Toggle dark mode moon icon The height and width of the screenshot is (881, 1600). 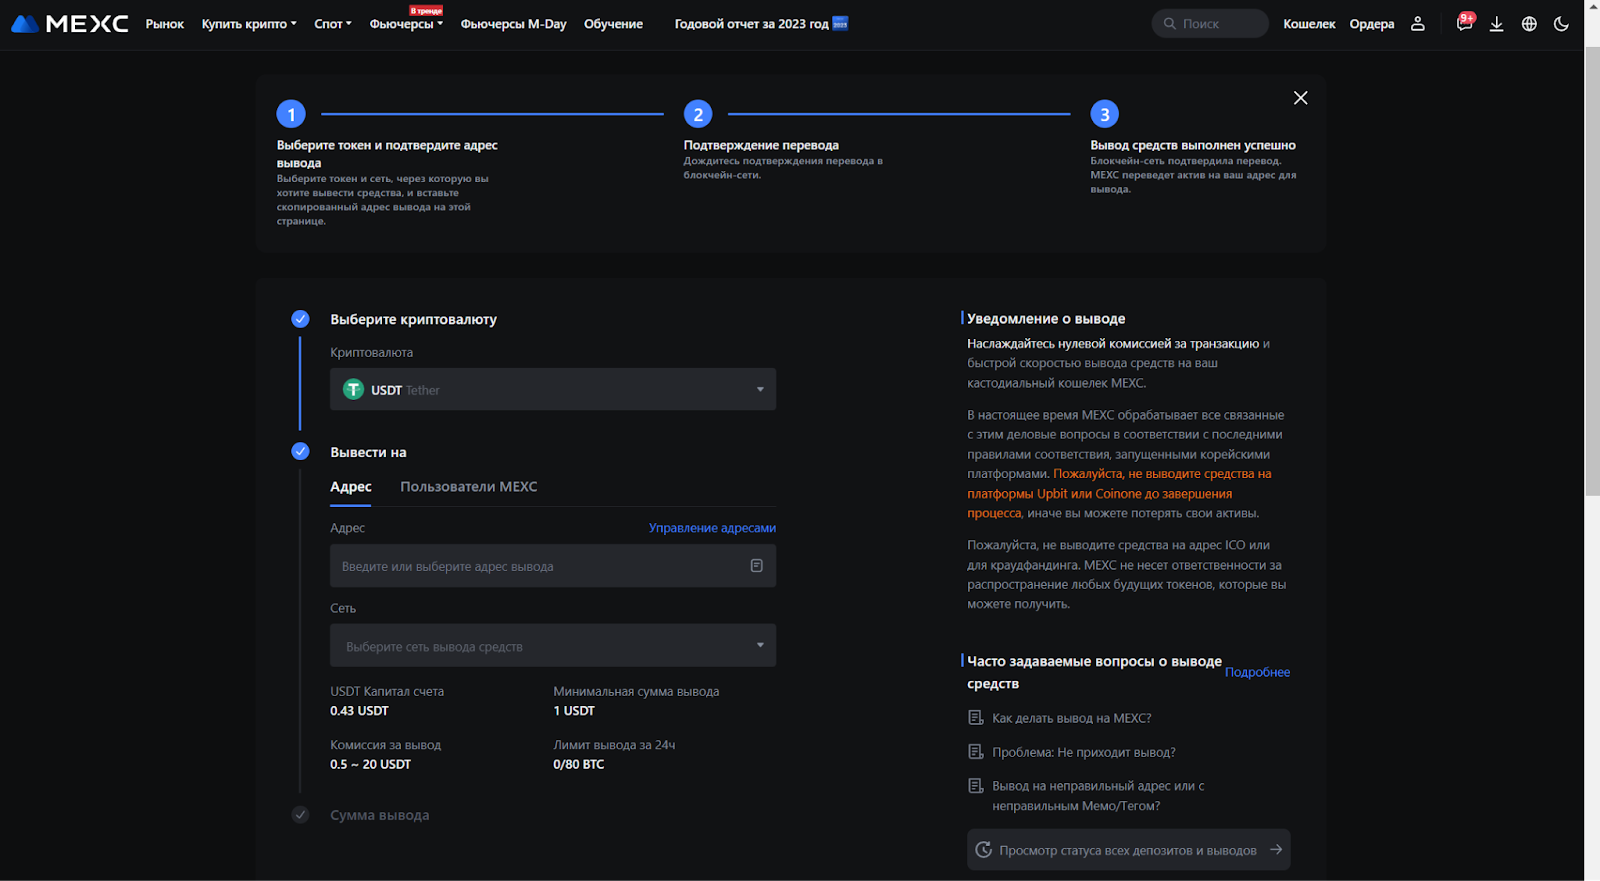point(1561,24)
